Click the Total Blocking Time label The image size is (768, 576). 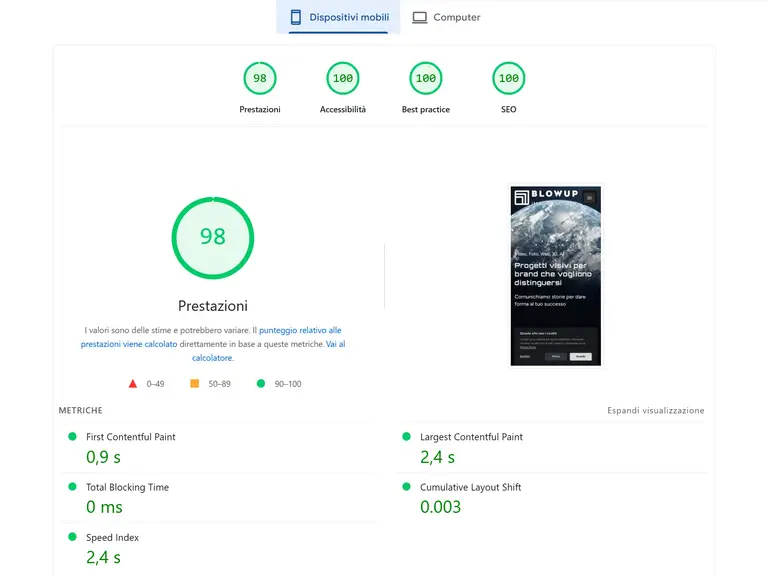point(127,487)
